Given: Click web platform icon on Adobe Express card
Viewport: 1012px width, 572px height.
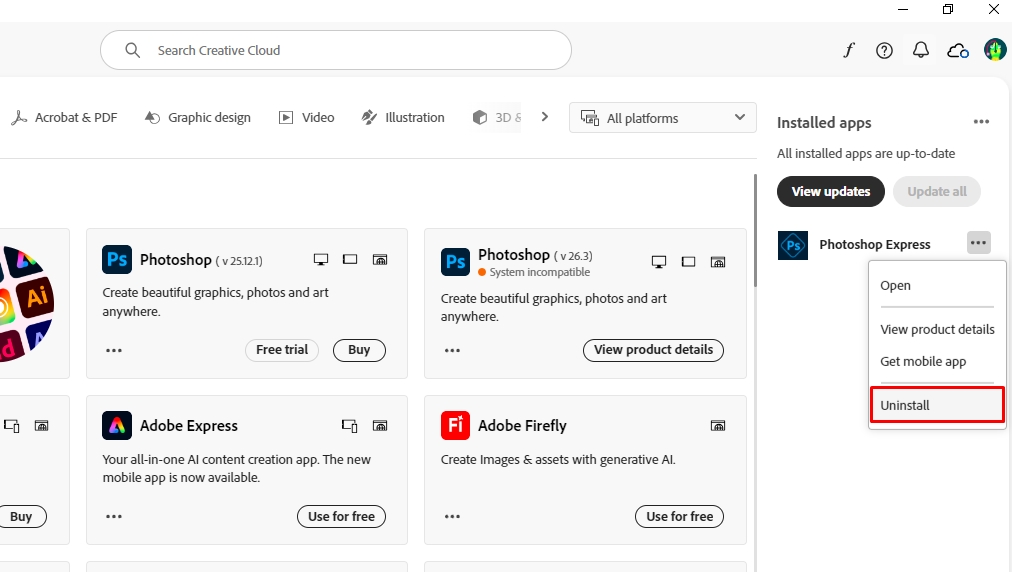Looking at the screenshot, I should tap(380, 425).
